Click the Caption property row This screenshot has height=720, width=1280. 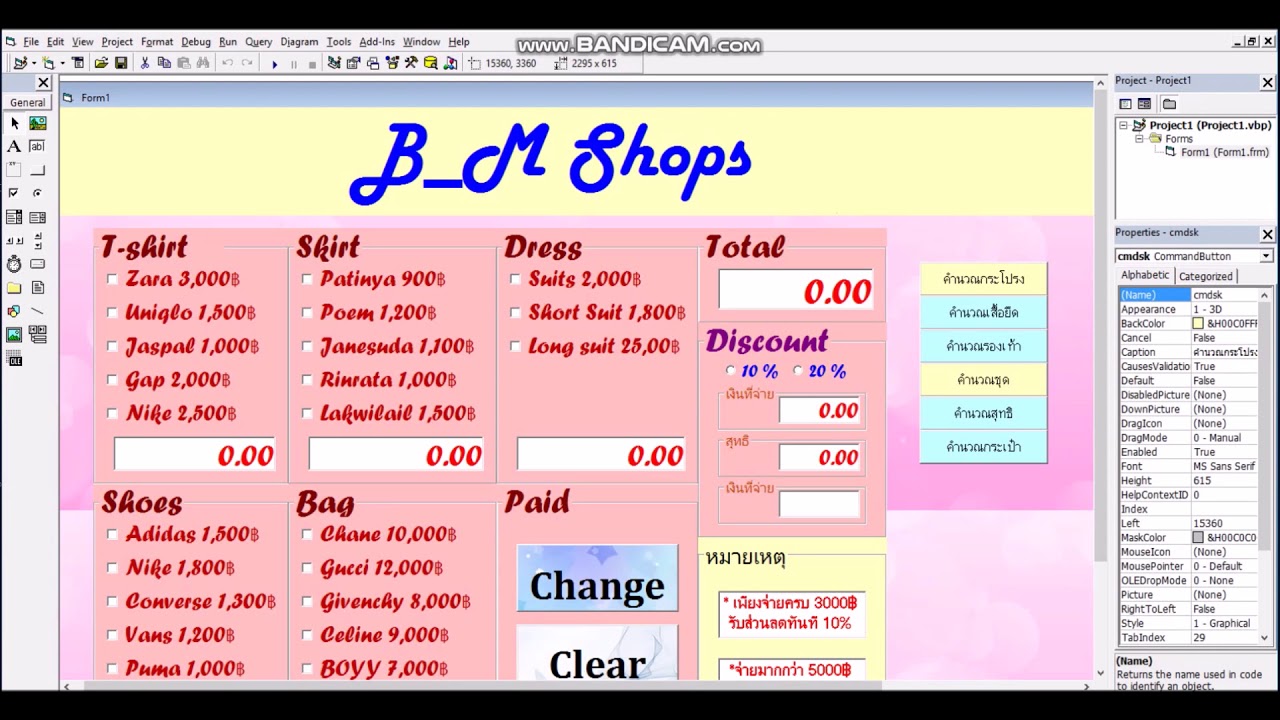1190,353
